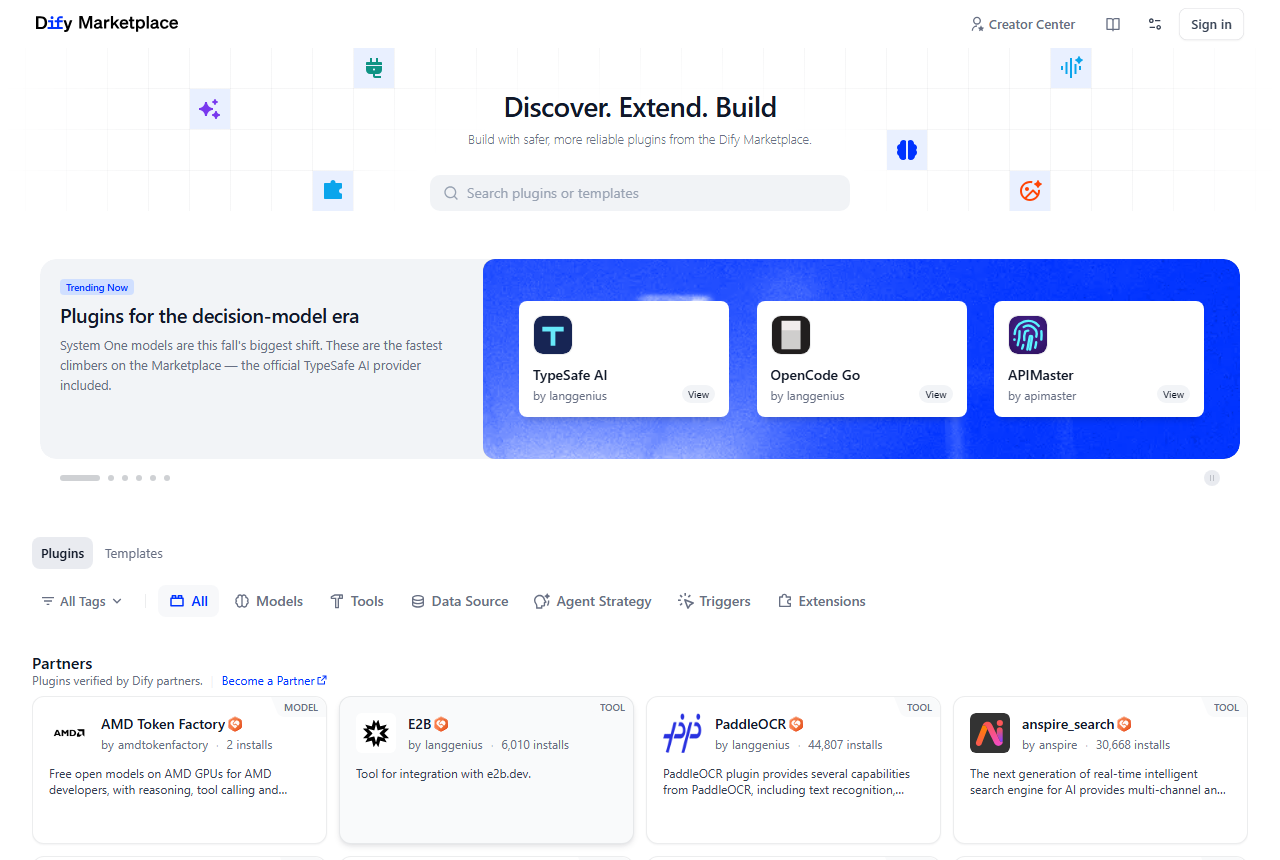Click View on TypeSafe AI card
The height and width of the screenshot is (860, 1280).
pos(698,395)
